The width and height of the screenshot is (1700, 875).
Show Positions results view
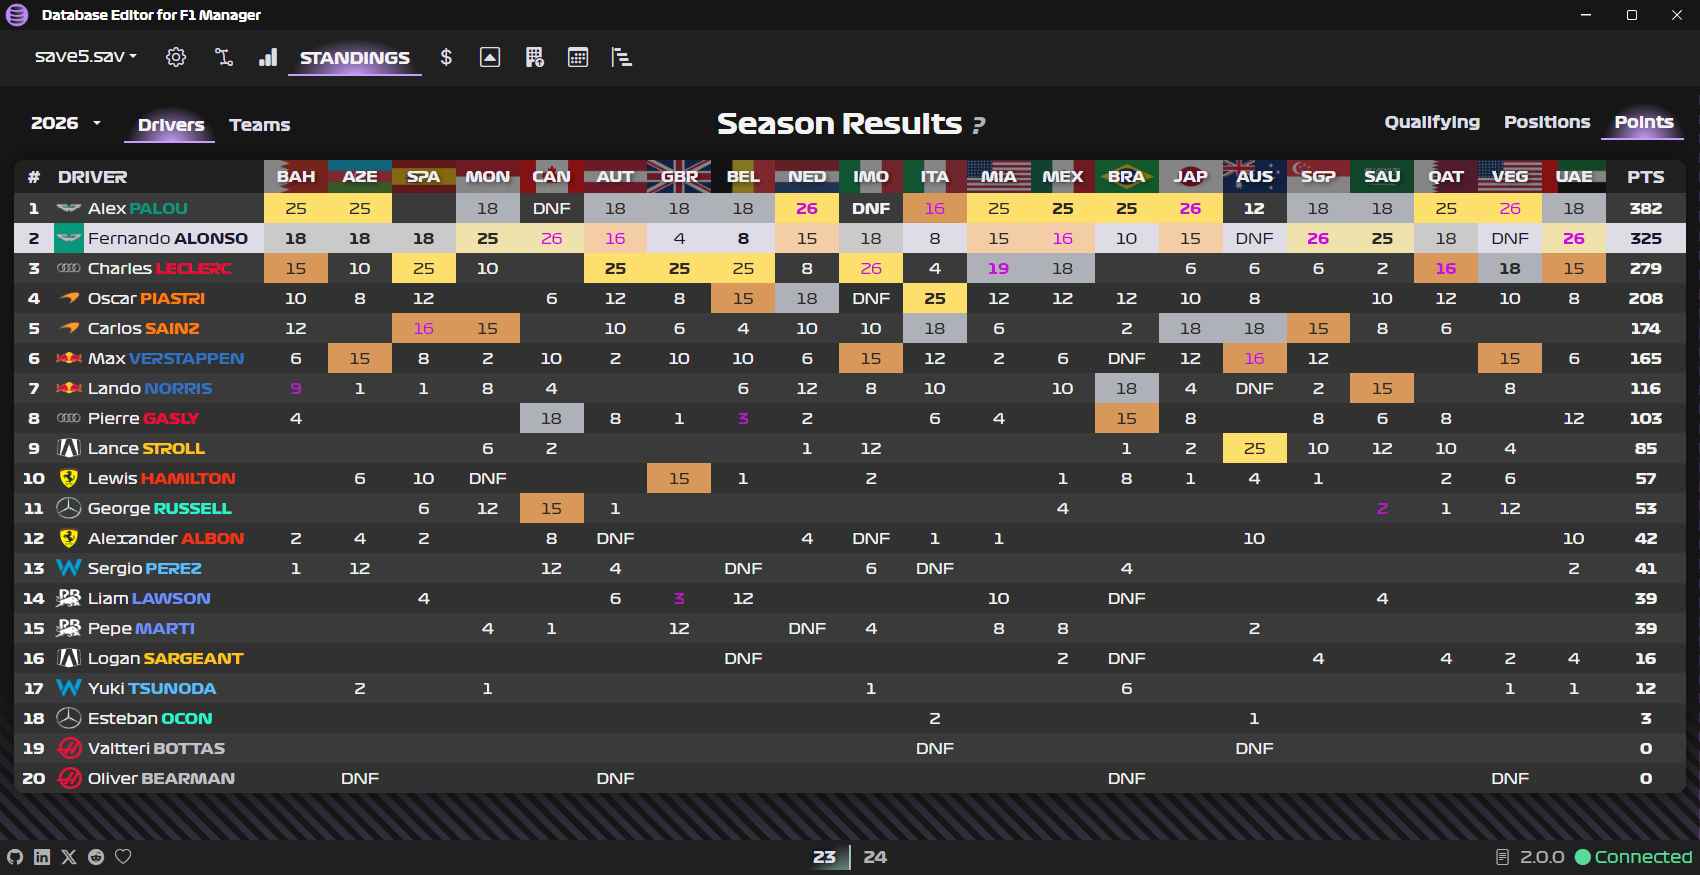pyautogui.click(x=1547, y=122)
